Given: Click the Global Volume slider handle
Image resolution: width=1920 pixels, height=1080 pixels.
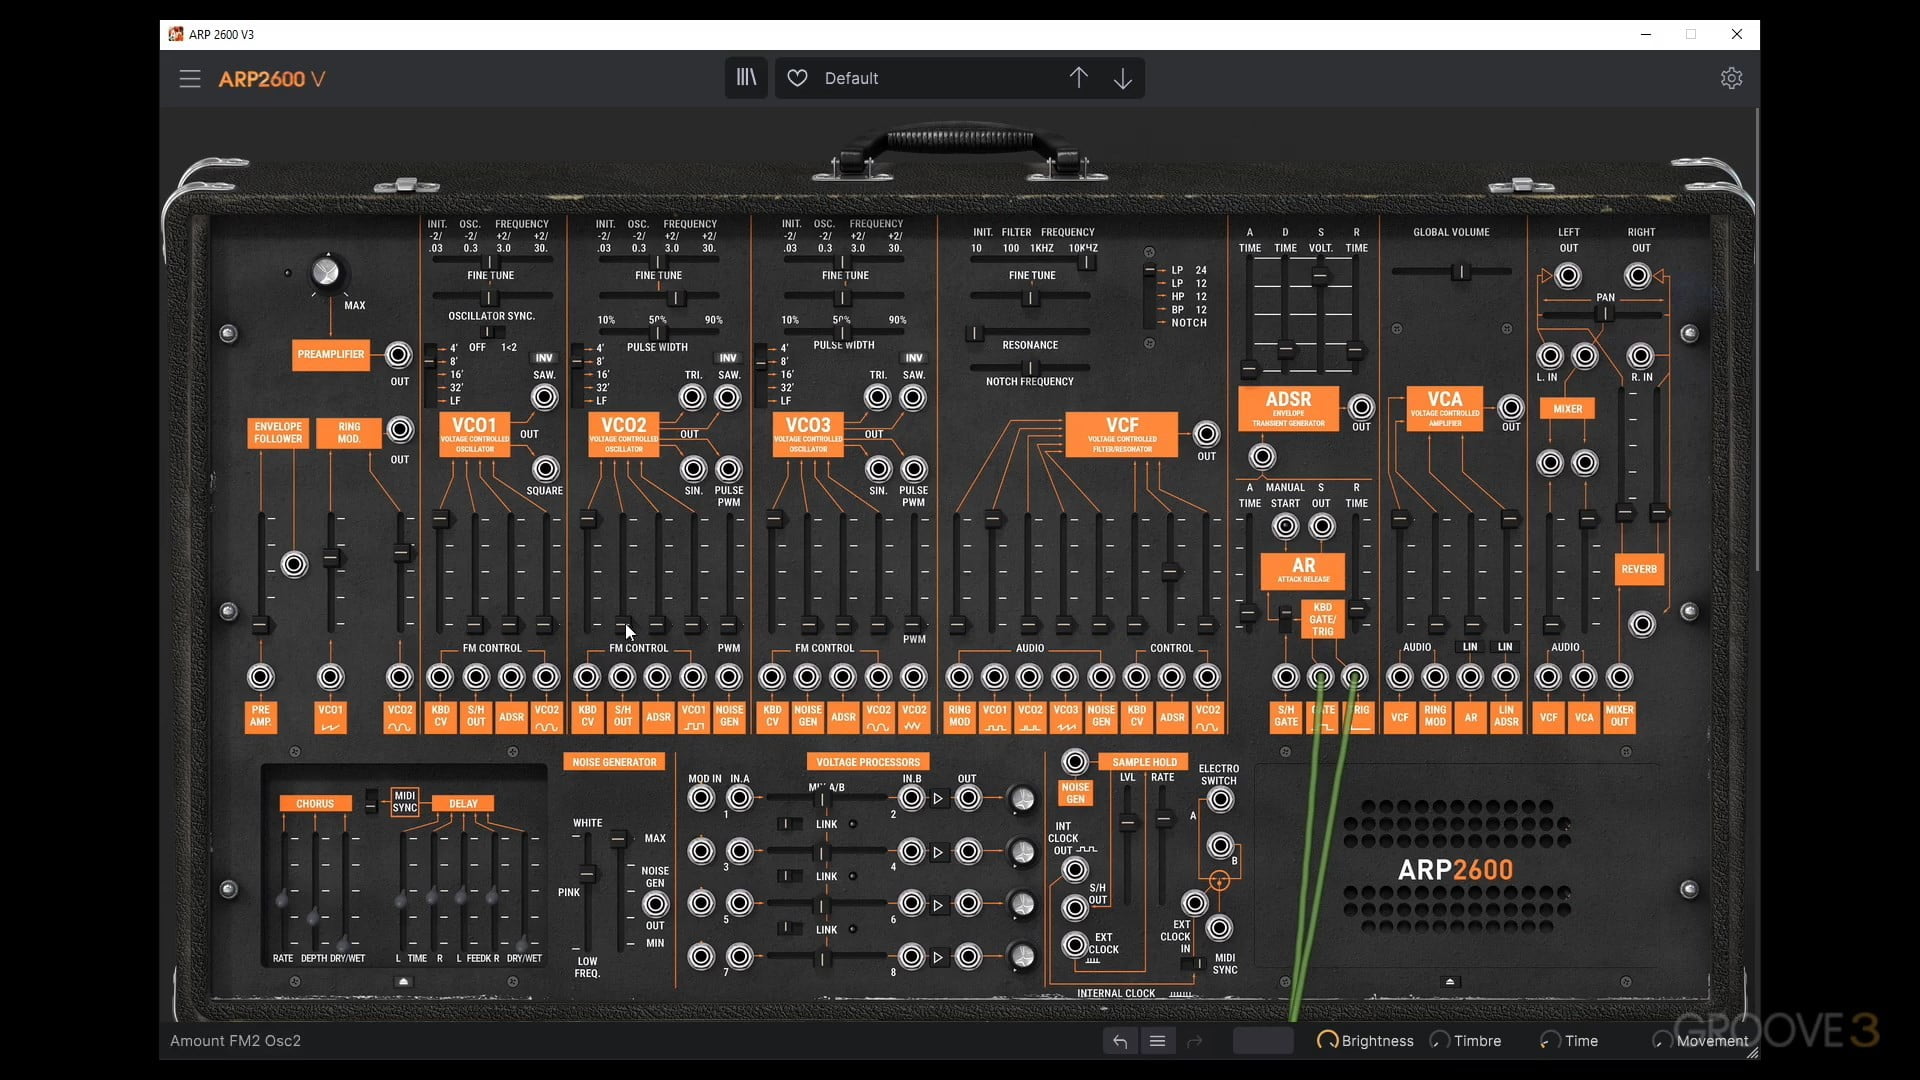Looking at the screenshot, I should tap(1461, 272).
